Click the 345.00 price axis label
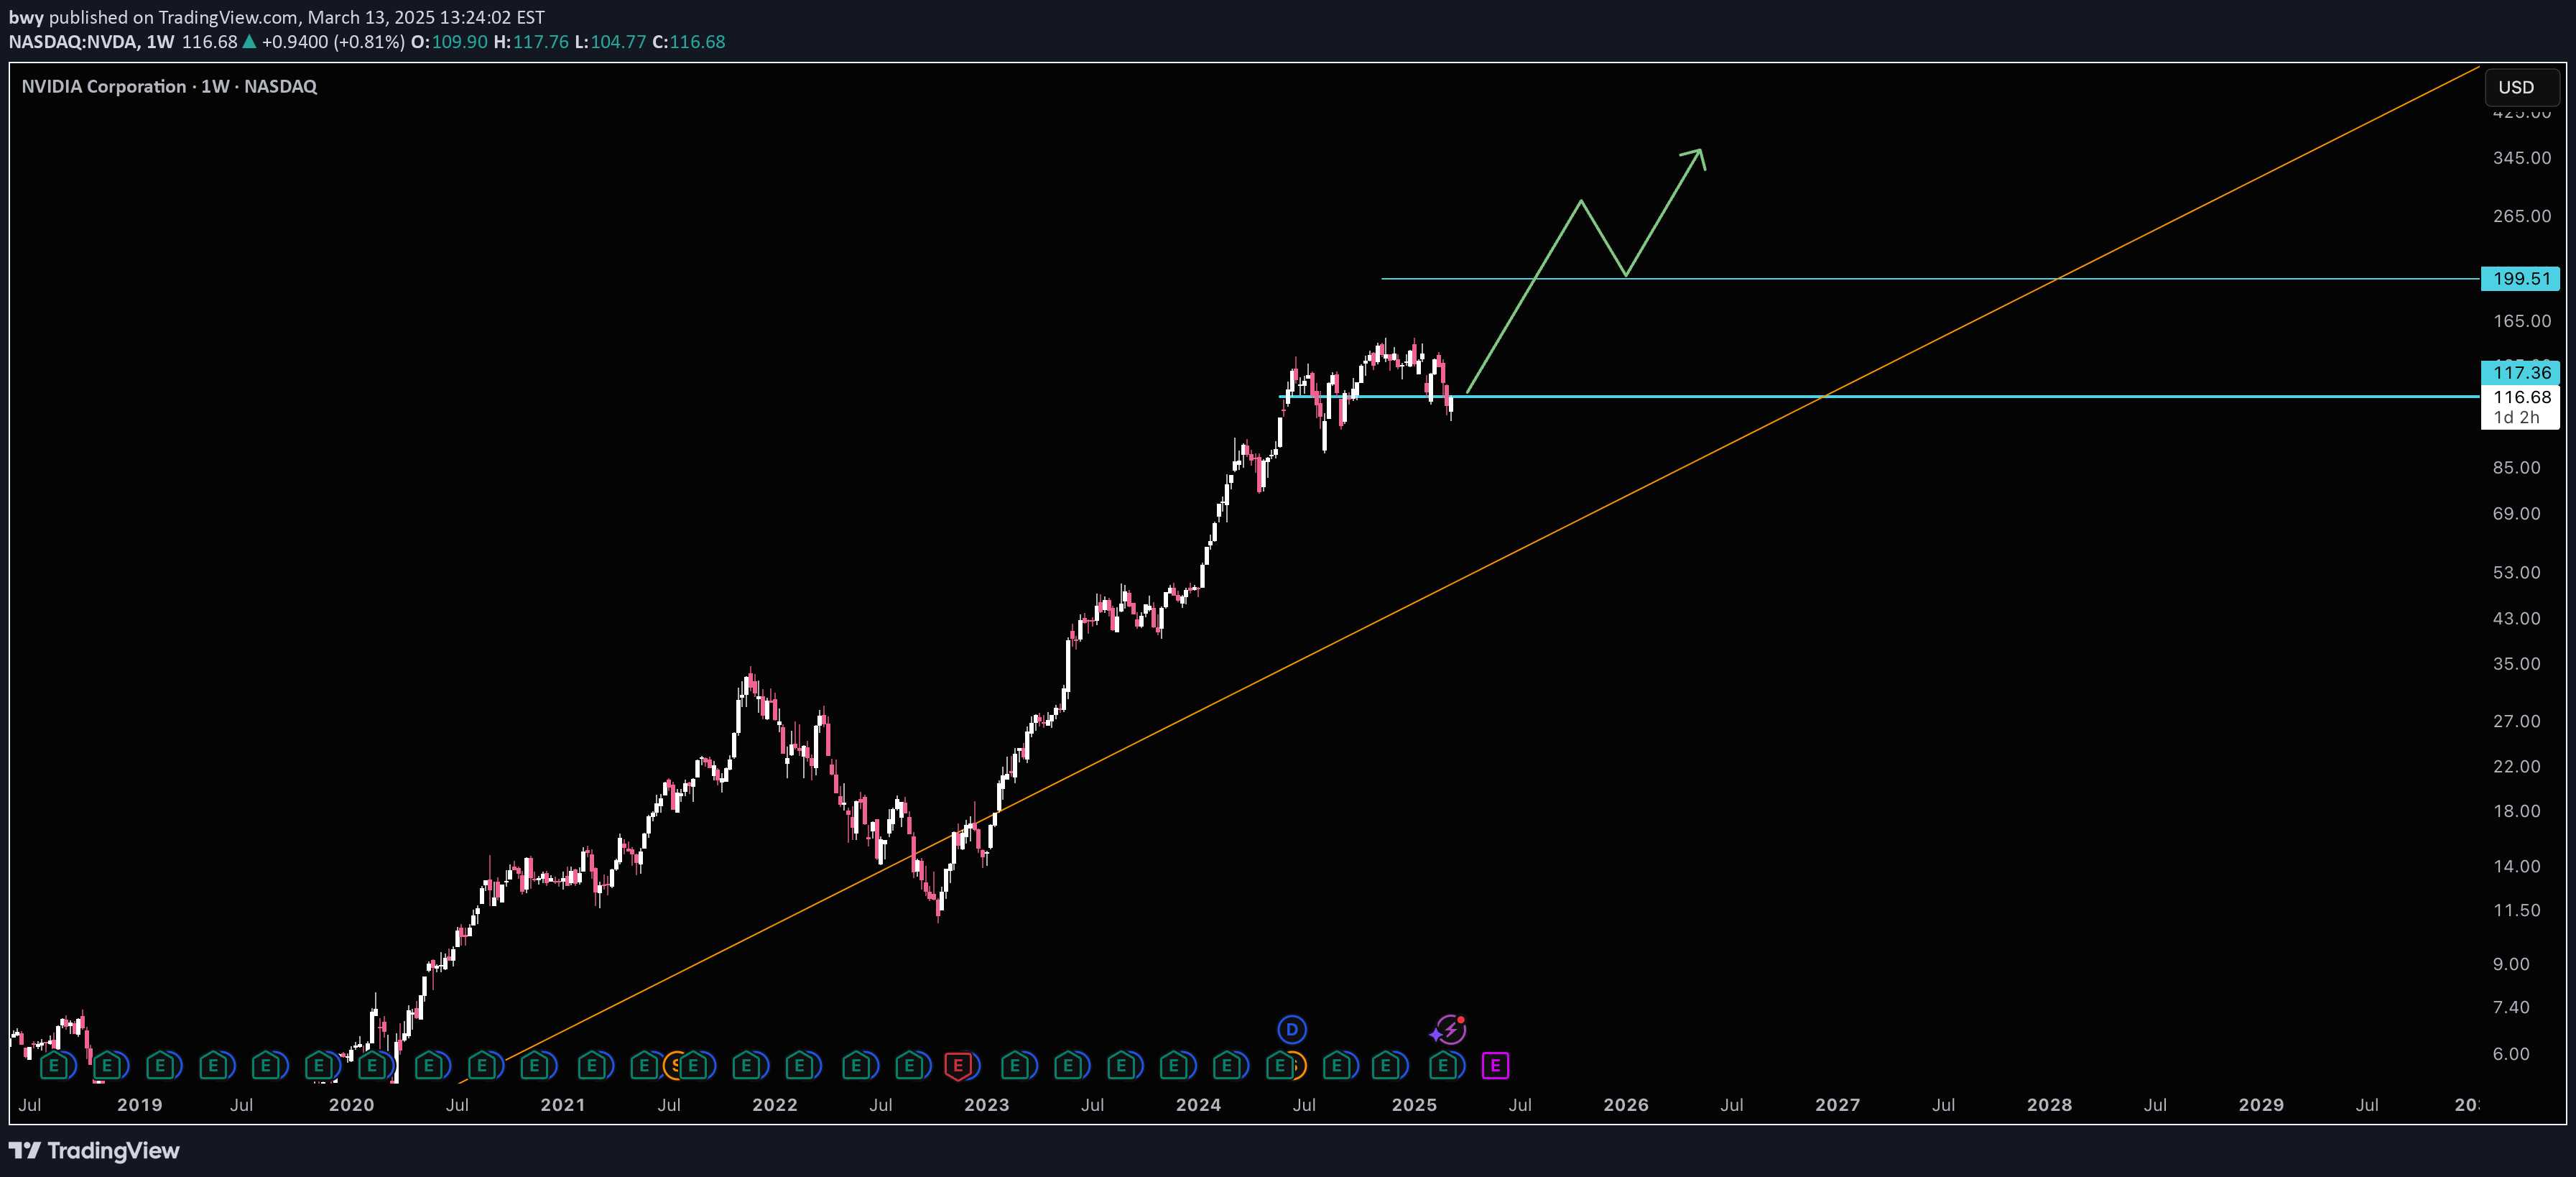Image resolution: width=2576 pixels, height=1177 pixels. click(2521, 158)
